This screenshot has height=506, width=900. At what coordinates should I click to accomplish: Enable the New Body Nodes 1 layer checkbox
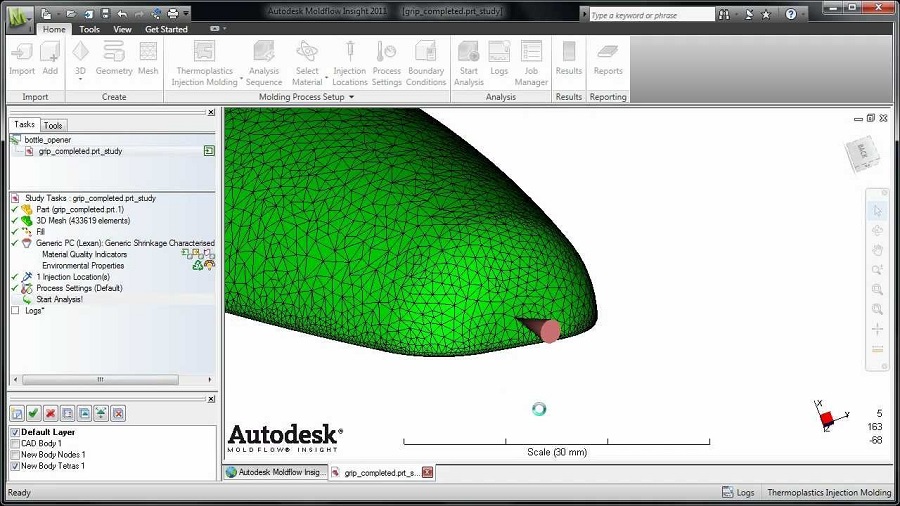pos(15,454)
